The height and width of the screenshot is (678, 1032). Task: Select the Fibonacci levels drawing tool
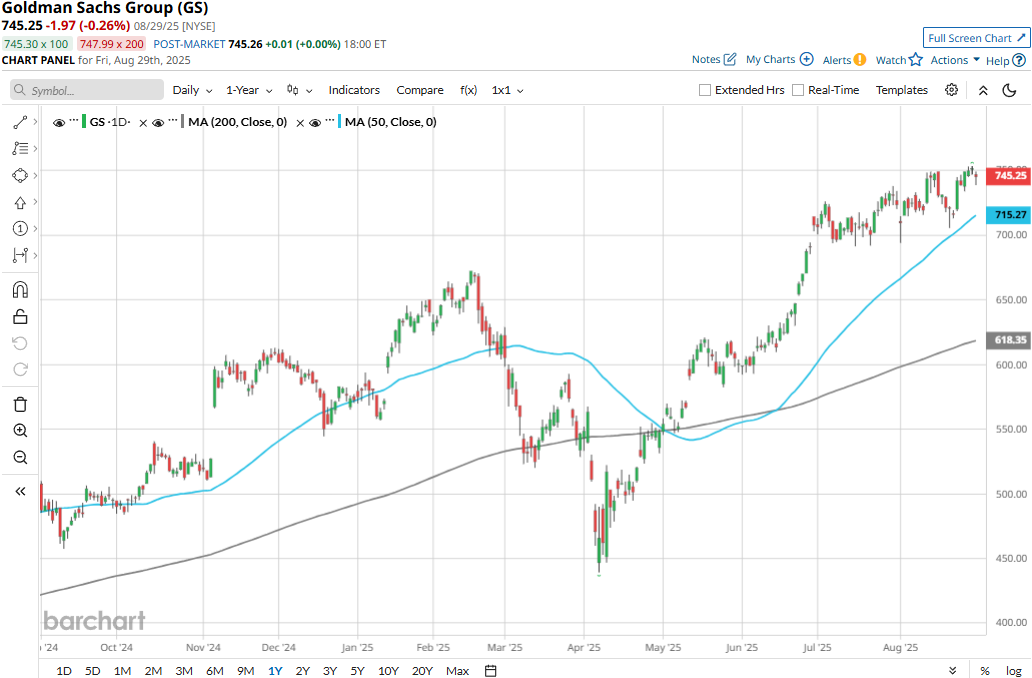click(x=20, y=149)
